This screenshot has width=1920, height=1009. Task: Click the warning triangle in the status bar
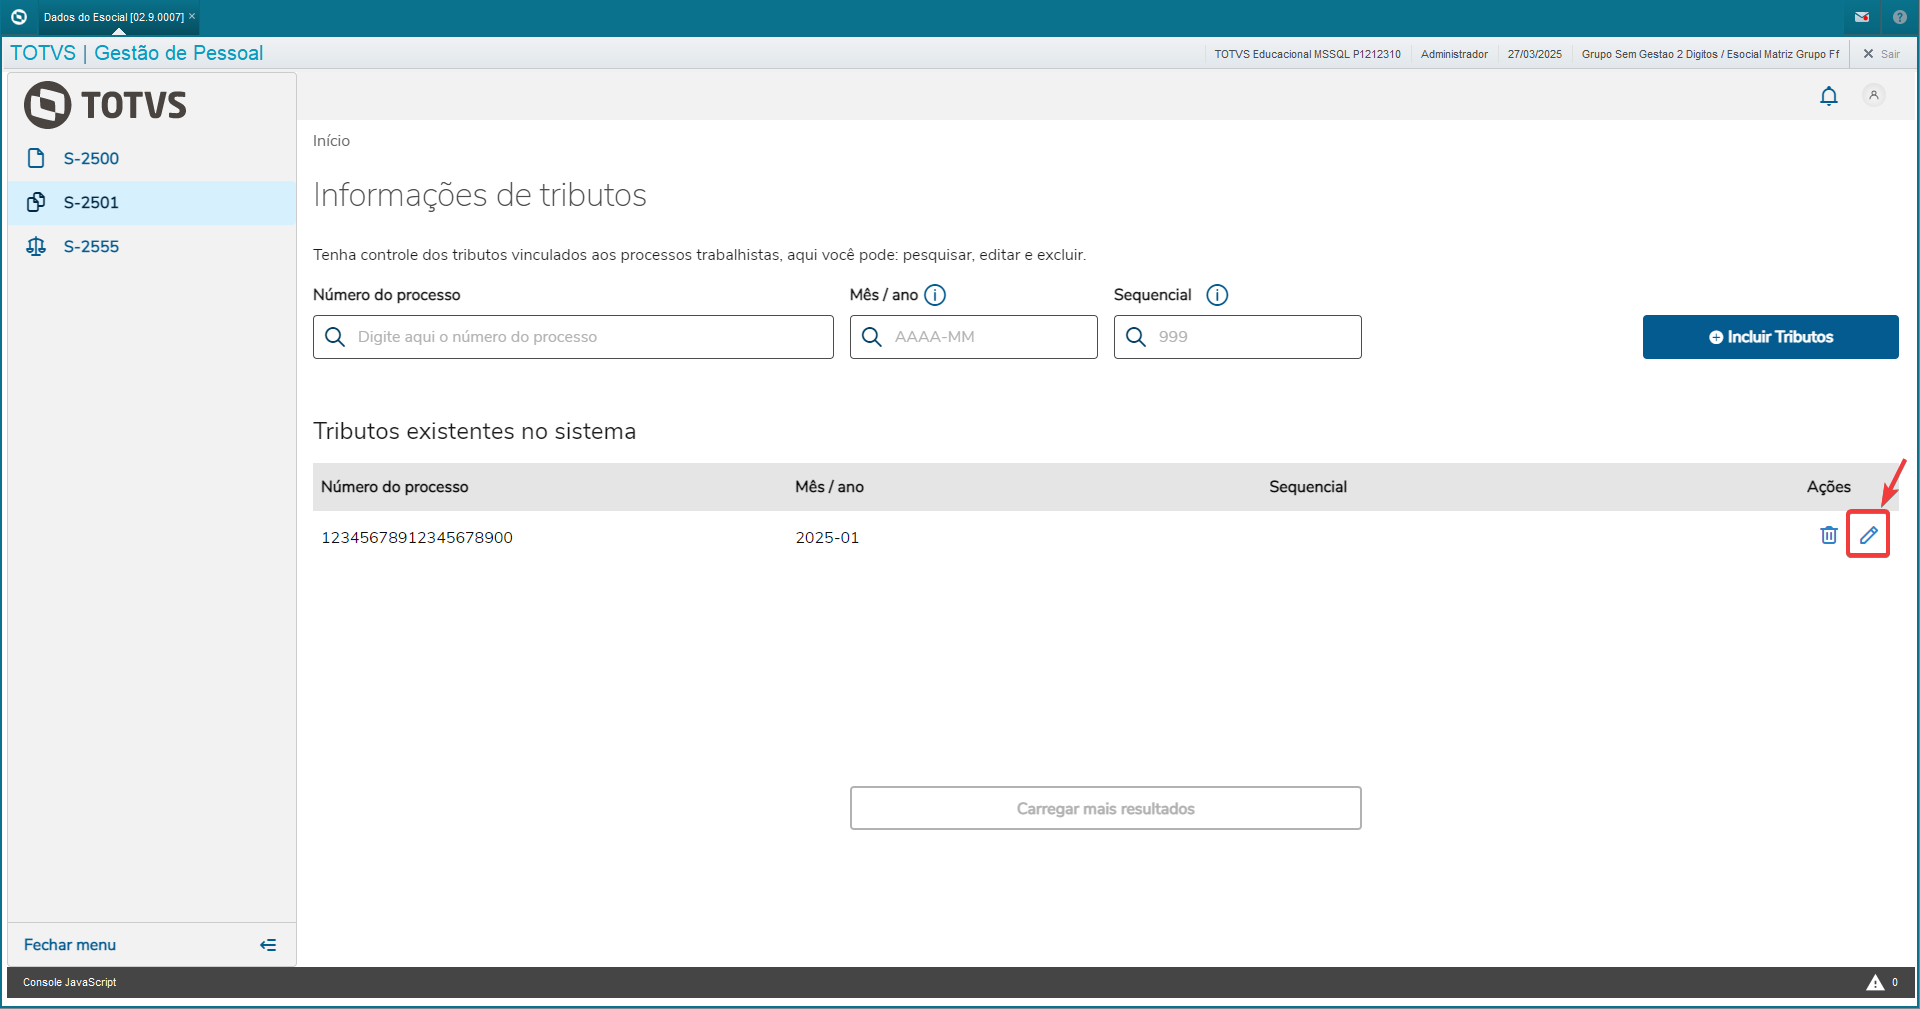1875,983
